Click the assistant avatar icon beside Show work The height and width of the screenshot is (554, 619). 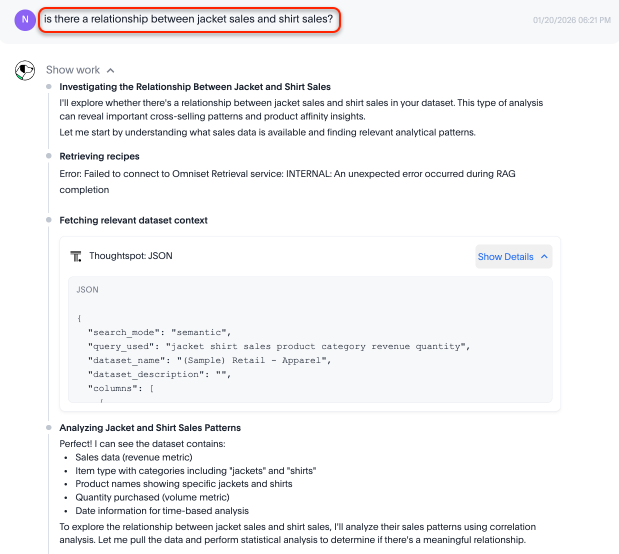pos(25,71)
